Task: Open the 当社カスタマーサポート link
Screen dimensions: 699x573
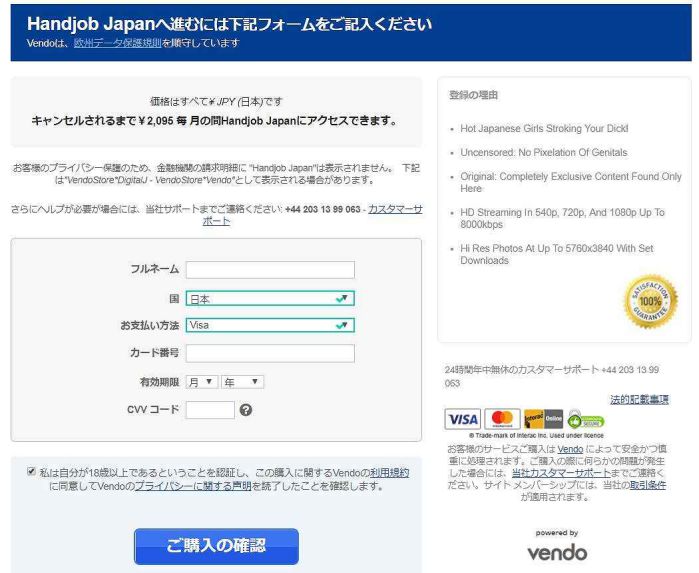Action: pos(561,473)
